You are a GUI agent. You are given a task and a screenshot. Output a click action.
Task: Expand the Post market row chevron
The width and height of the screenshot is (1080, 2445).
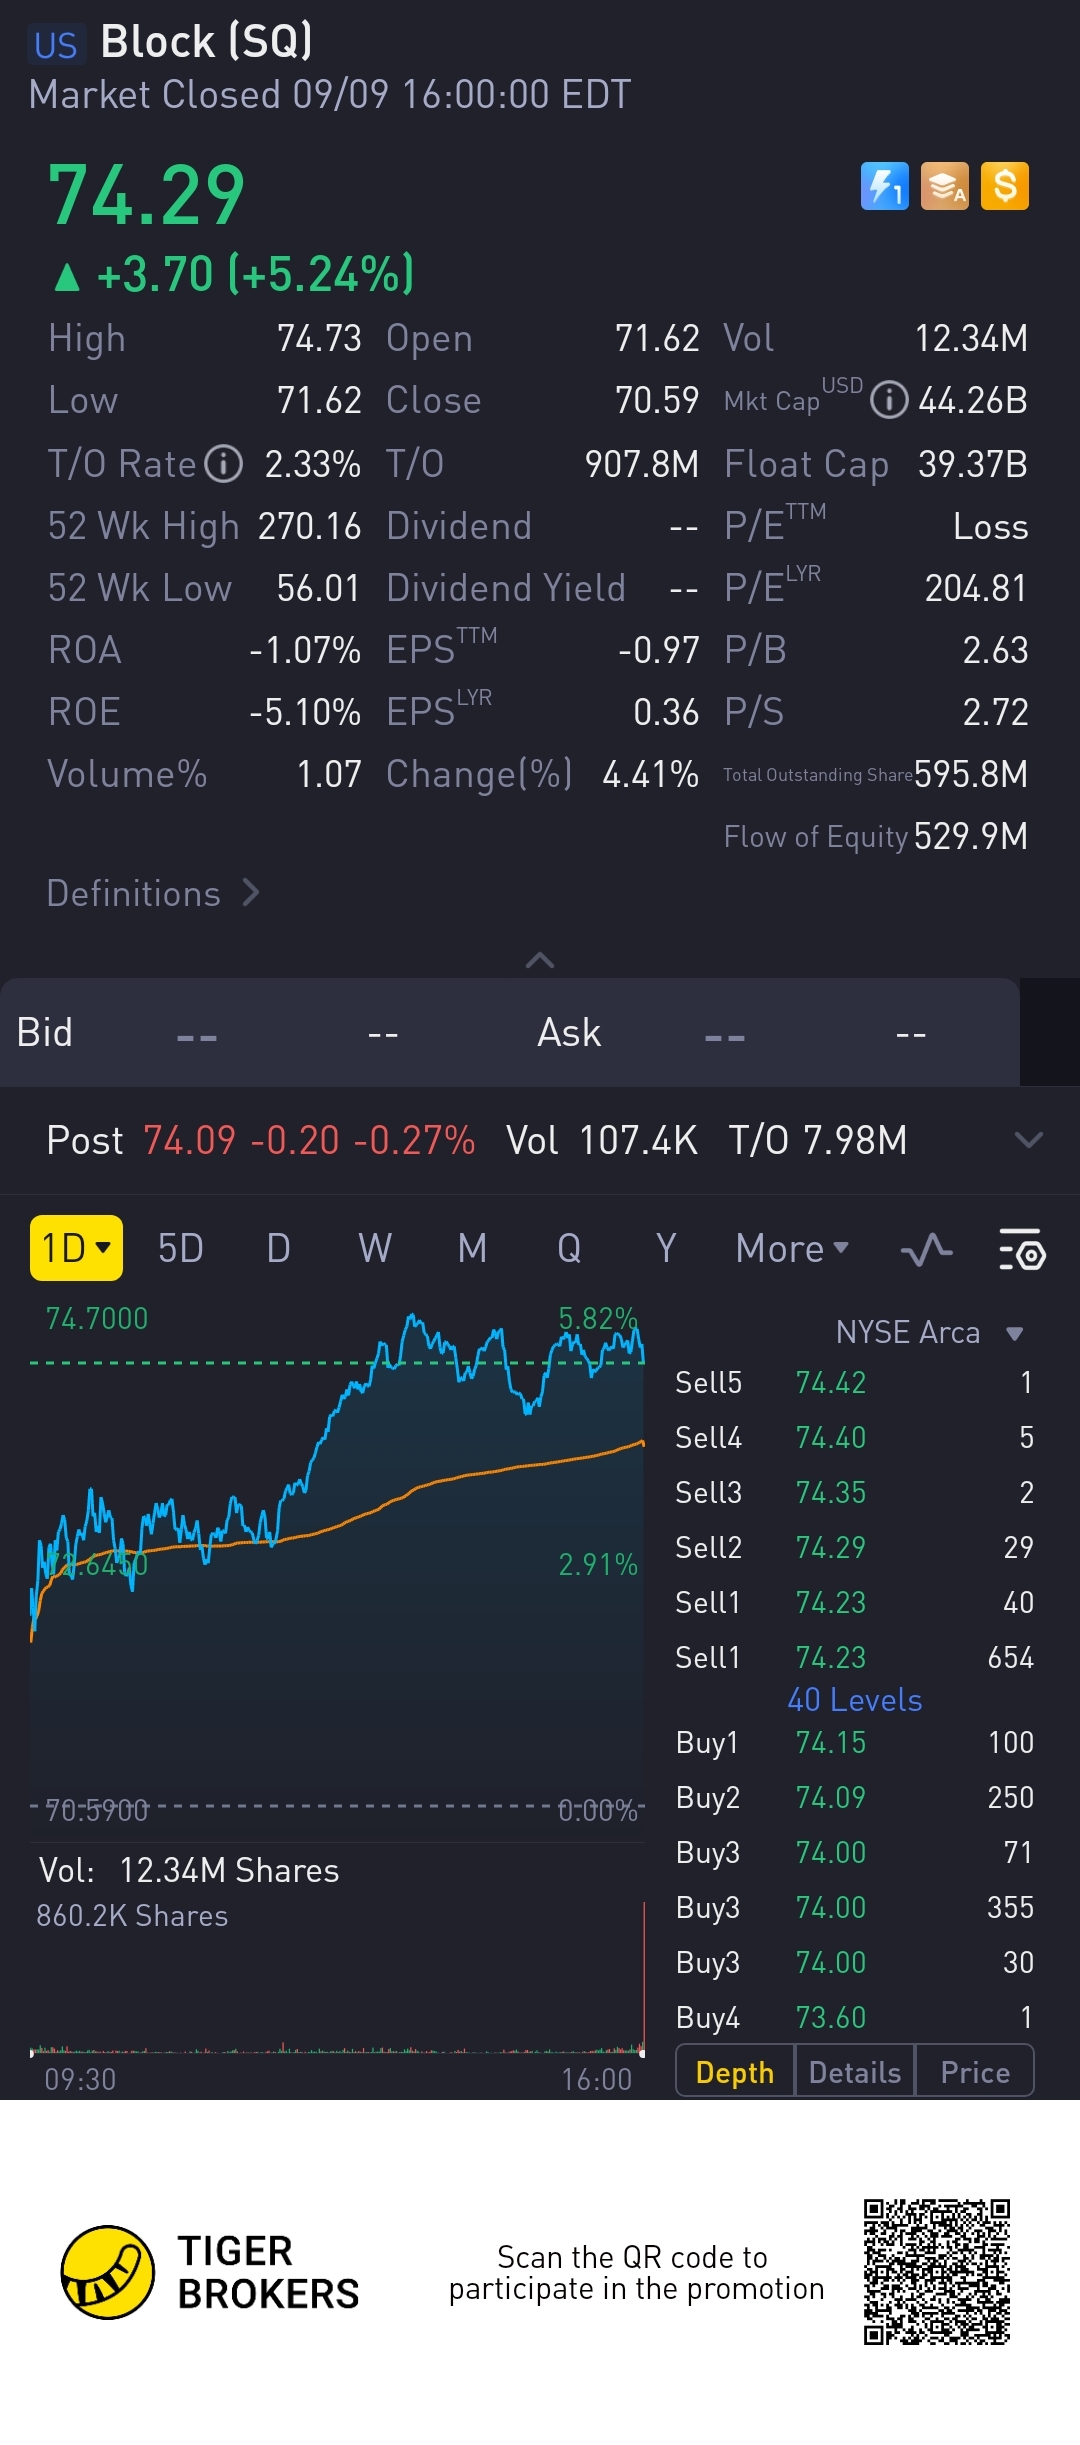pyautogui.click(x=1028, y=1140)
